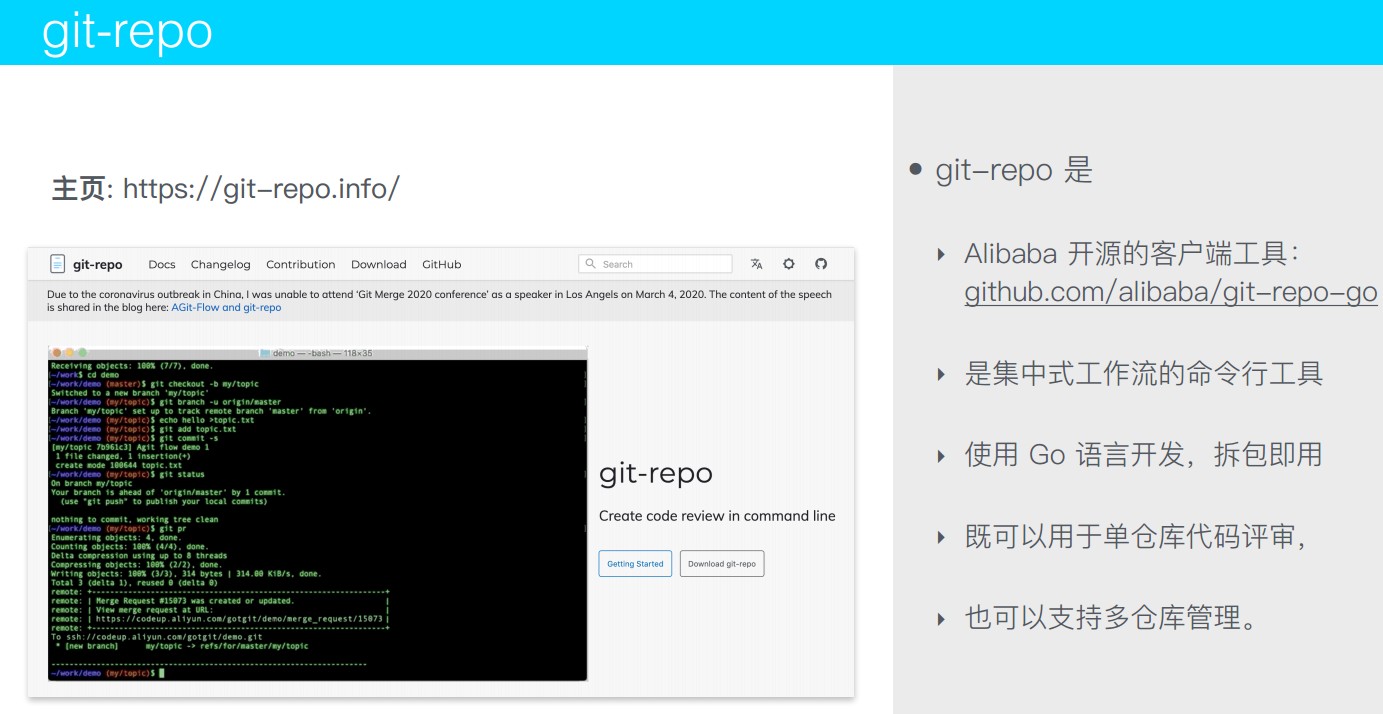Expand the Alibaba 开源的客户端工具 bullet arrow
Viewport: 1383px width, 714px height.
point(941,254)
